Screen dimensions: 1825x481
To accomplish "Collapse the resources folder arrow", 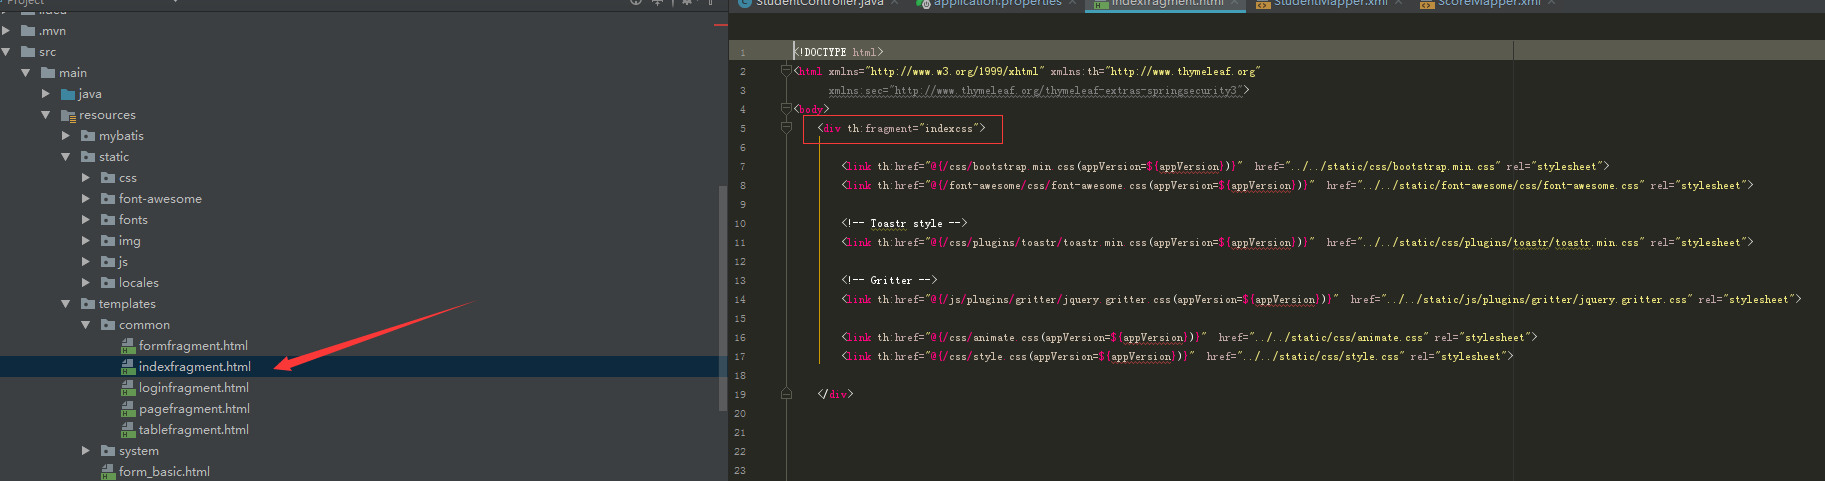I will tap(46, 115).
